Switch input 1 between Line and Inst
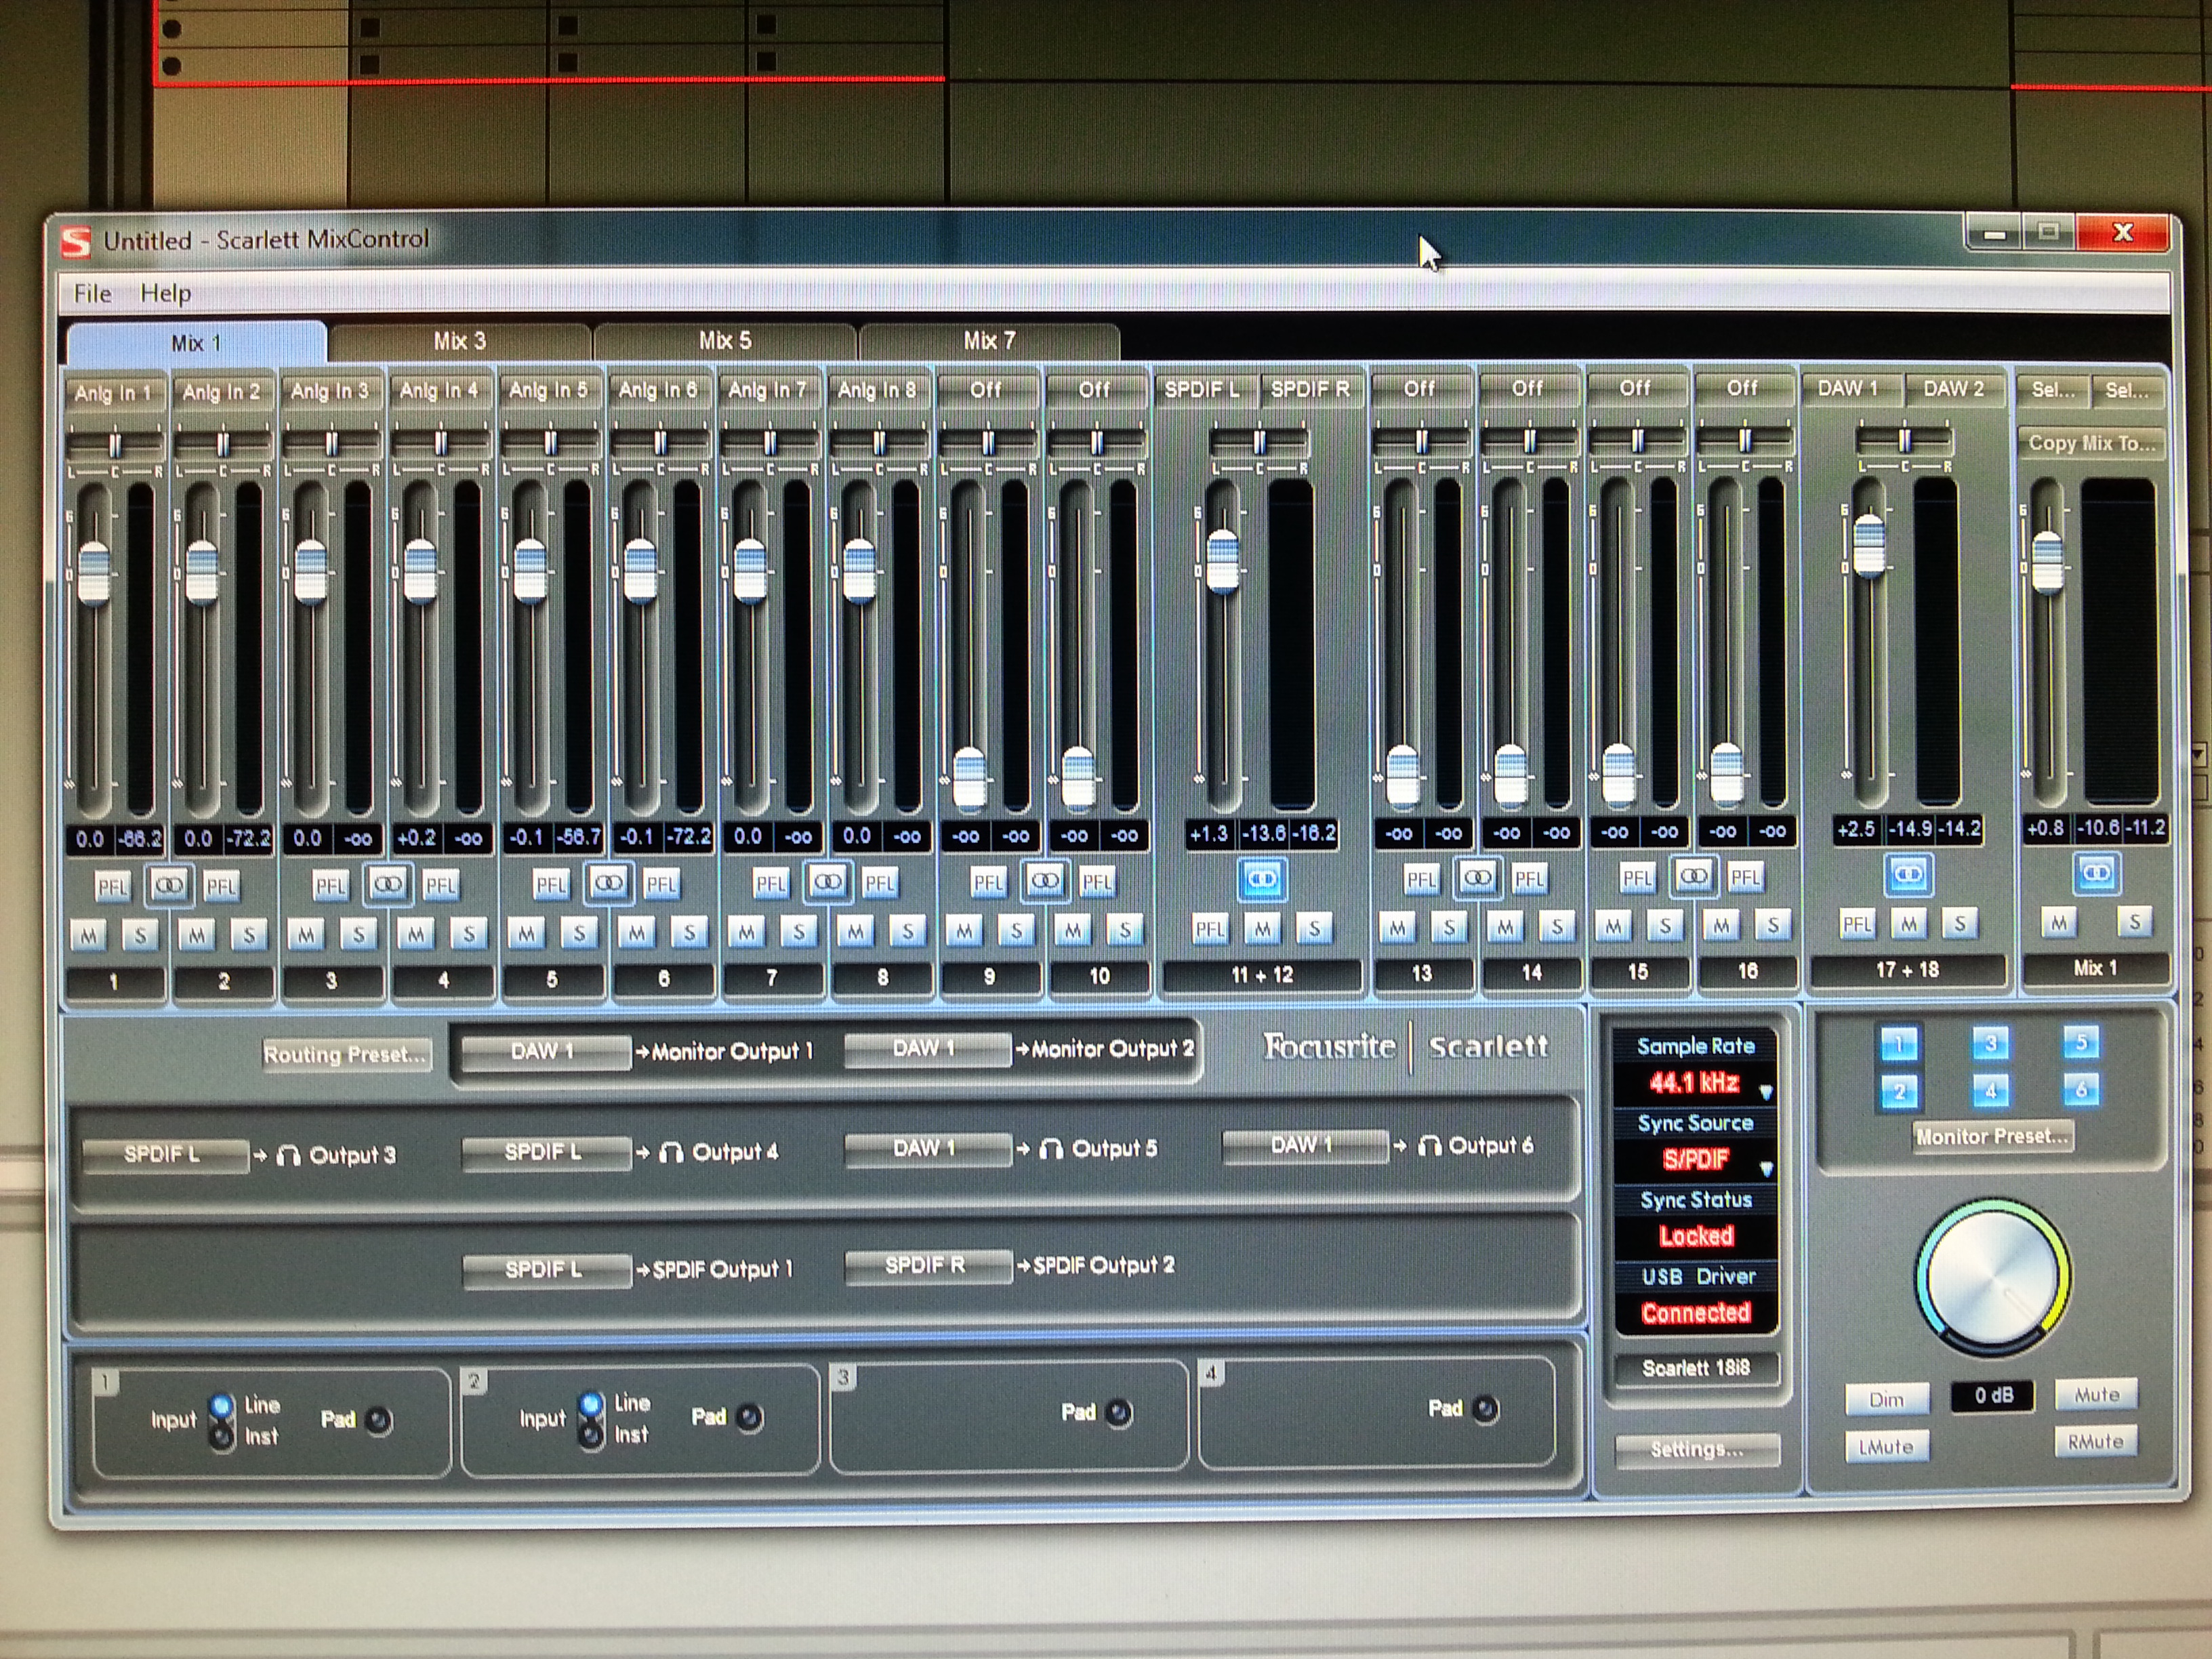Screen dimensions: 2212x1659 point(222,1421)
